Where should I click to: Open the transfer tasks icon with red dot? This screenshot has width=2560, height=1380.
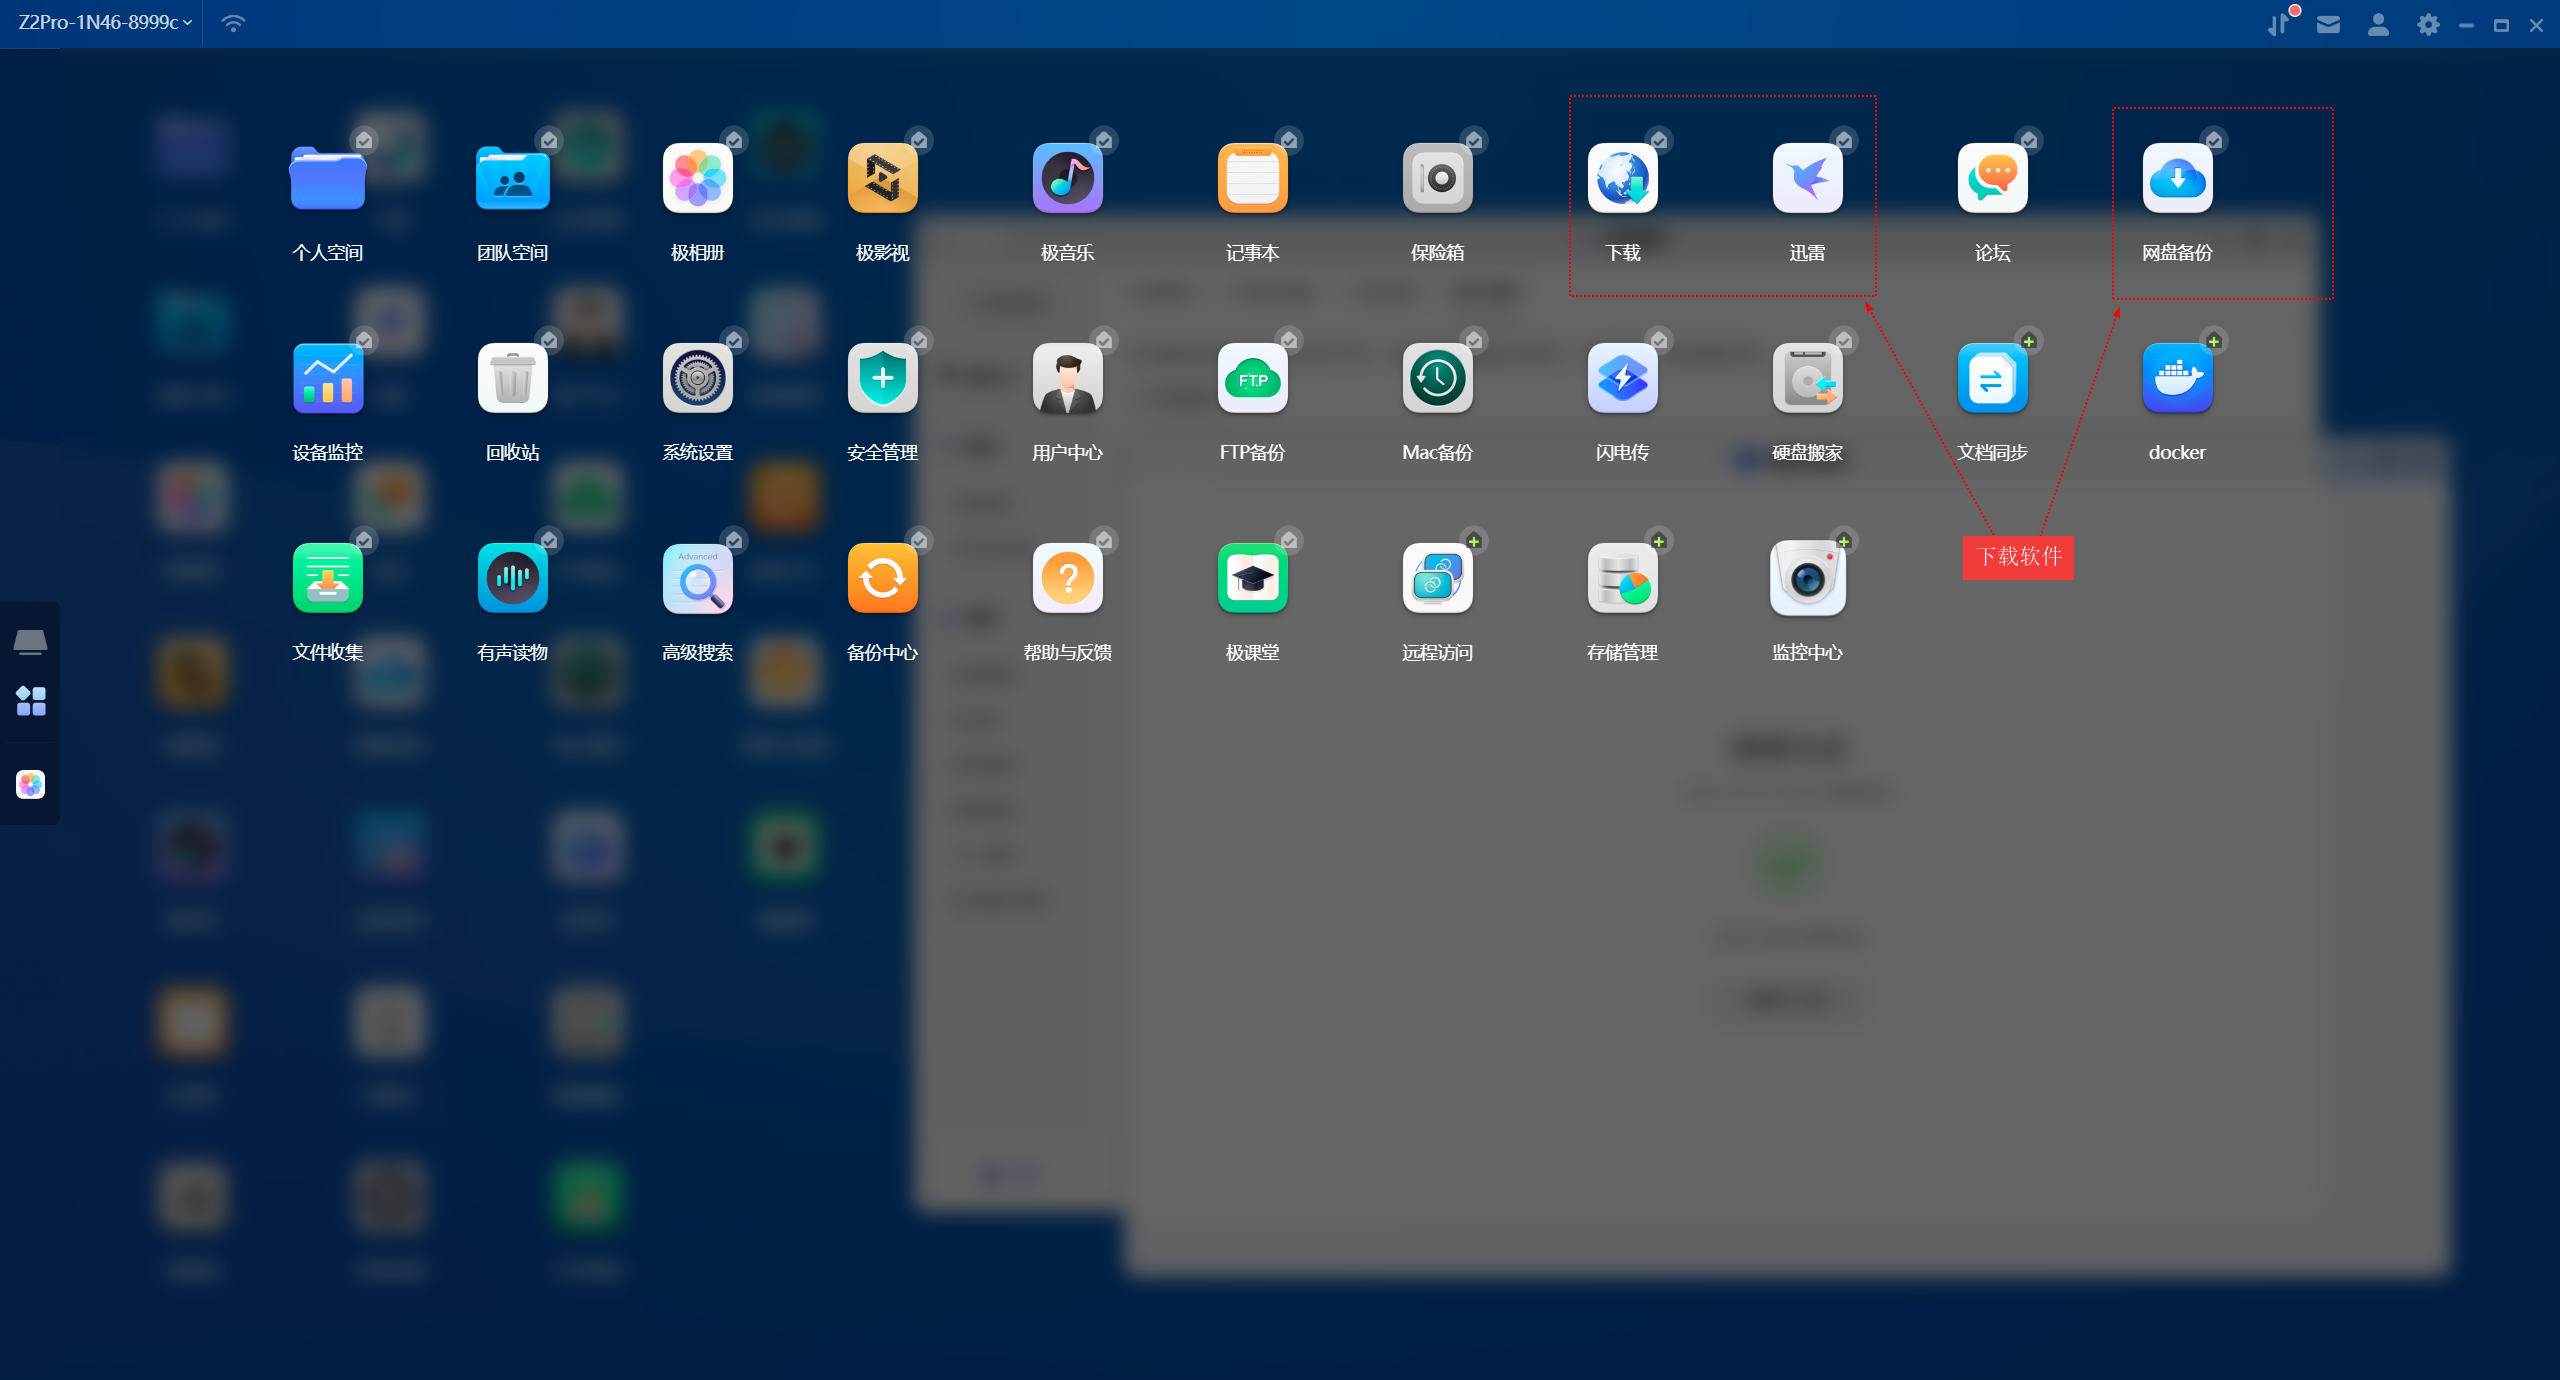pos(2278,25)
